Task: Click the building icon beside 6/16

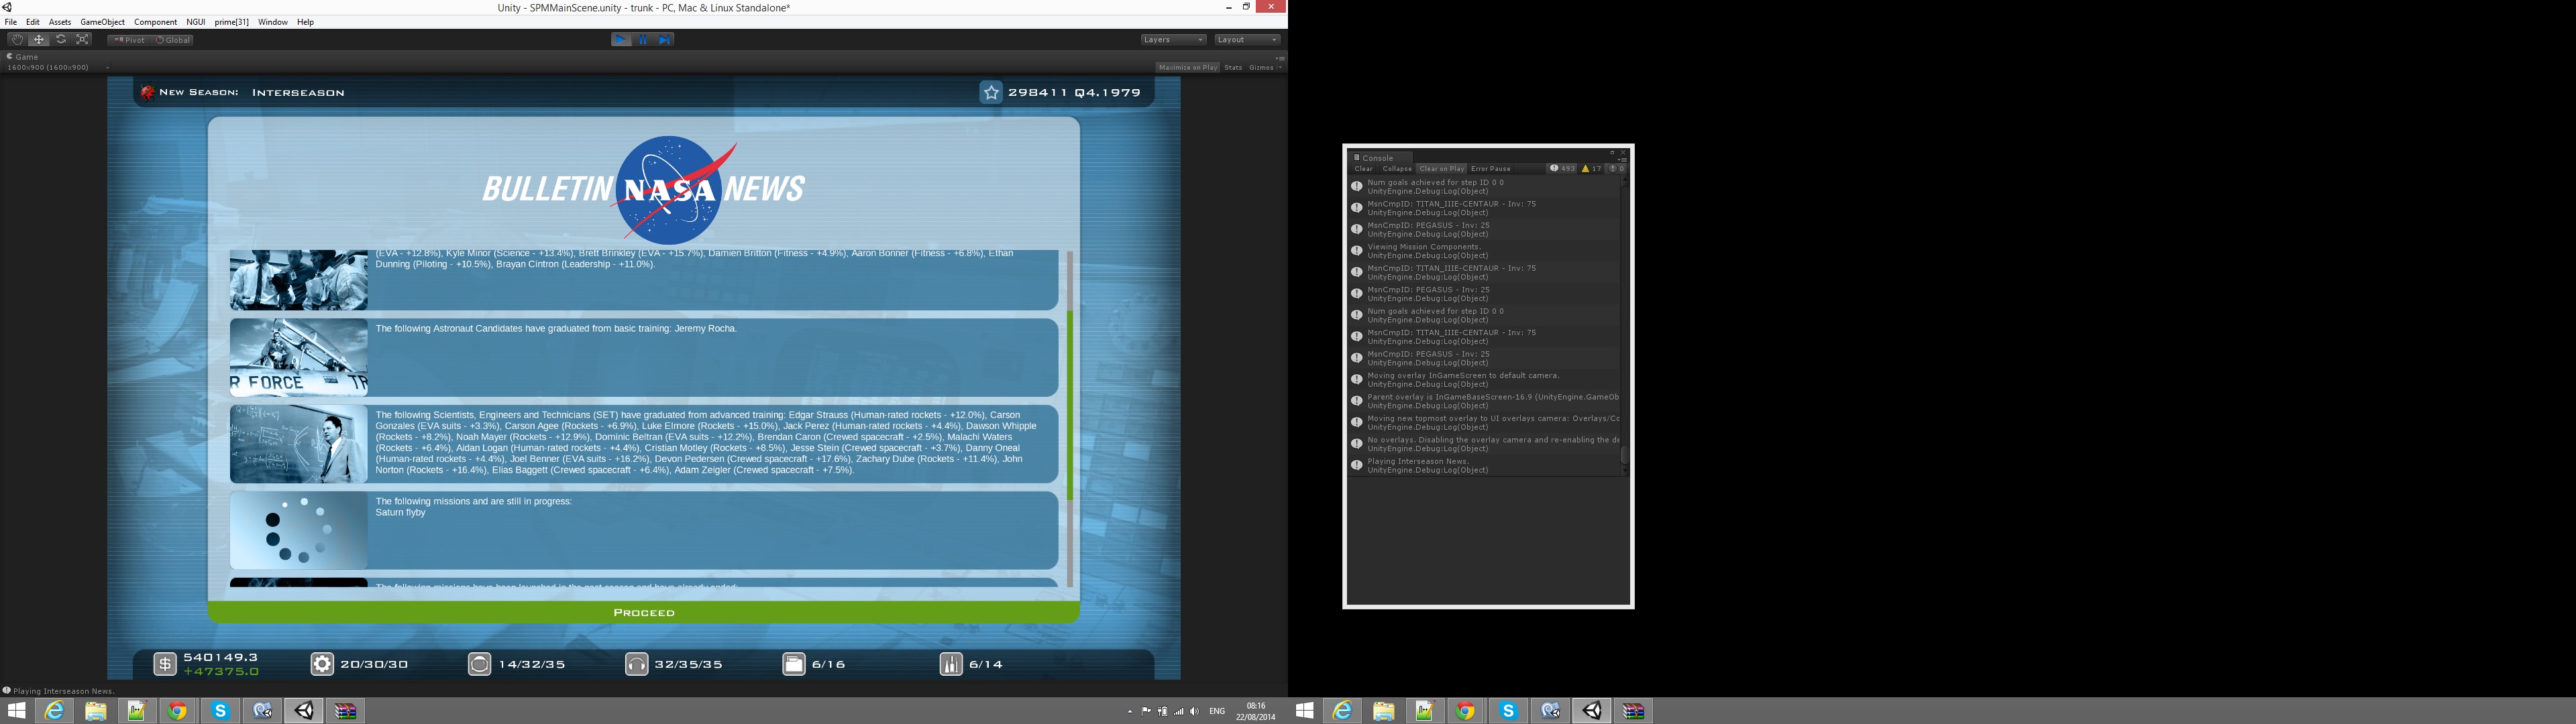Action: point(794,664)
